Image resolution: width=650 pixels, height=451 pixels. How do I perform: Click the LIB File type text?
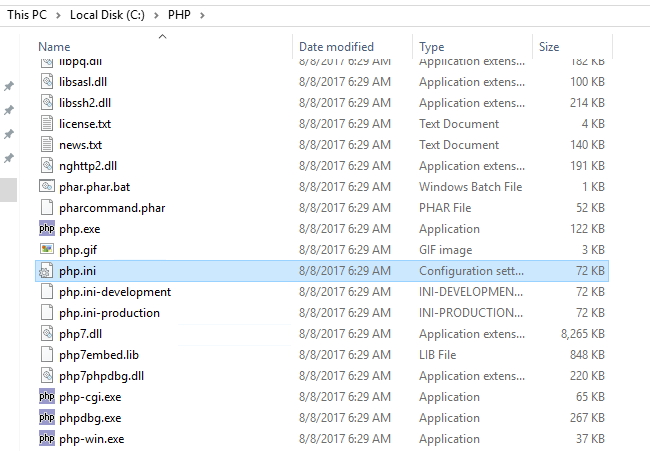pos(438,355)
